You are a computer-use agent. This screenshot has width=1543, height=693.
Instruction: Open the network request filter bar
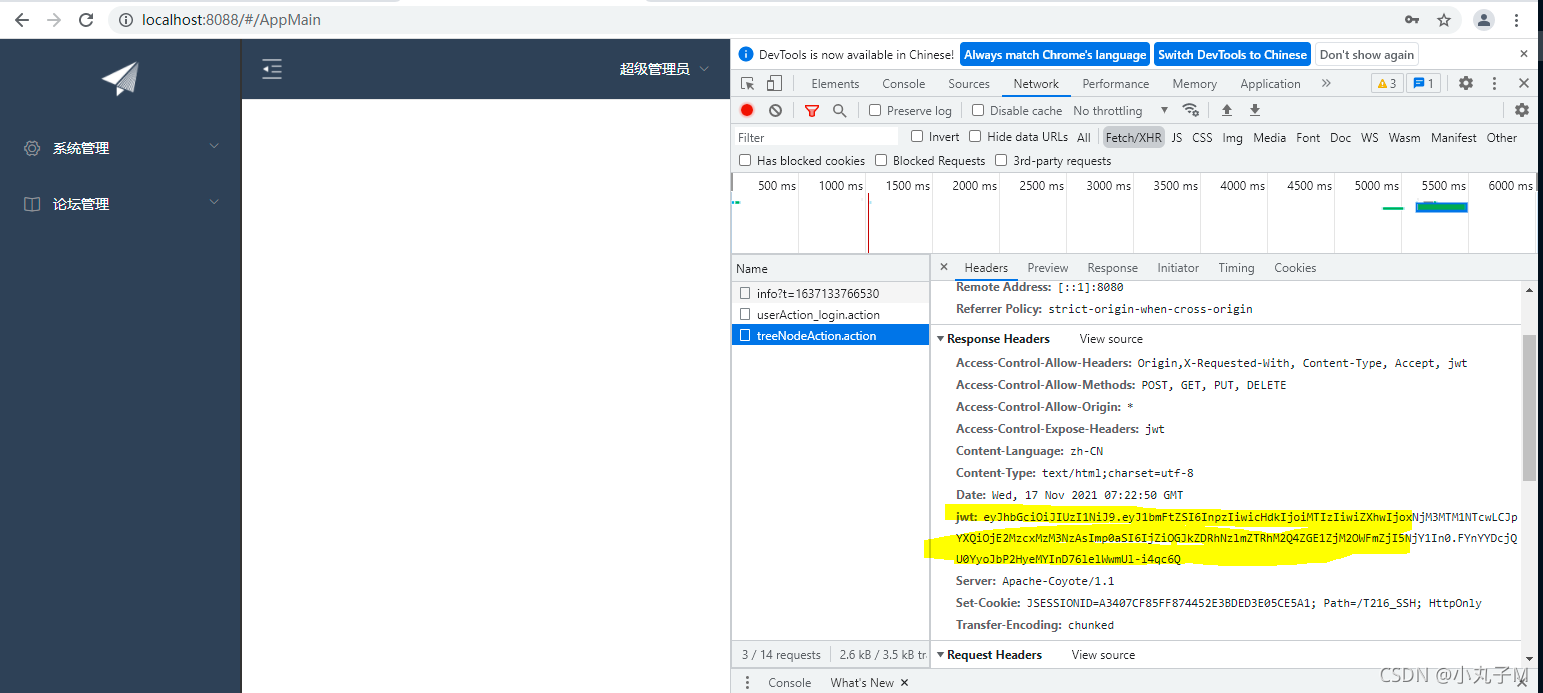click(811, 110)
